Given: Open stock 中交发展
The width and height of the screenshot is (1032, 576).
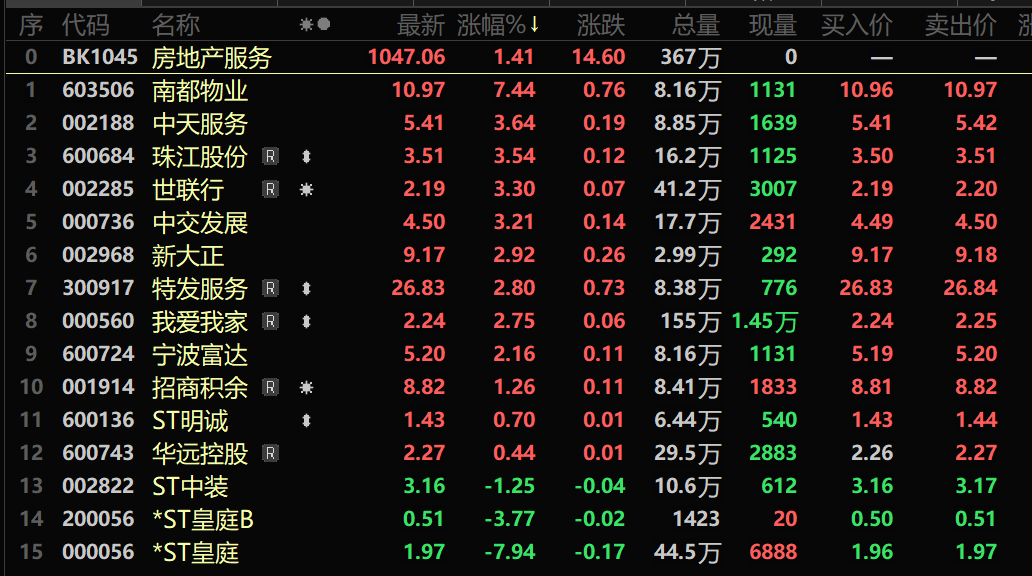Looking at the screenshot, I should (x=200, y=222).
